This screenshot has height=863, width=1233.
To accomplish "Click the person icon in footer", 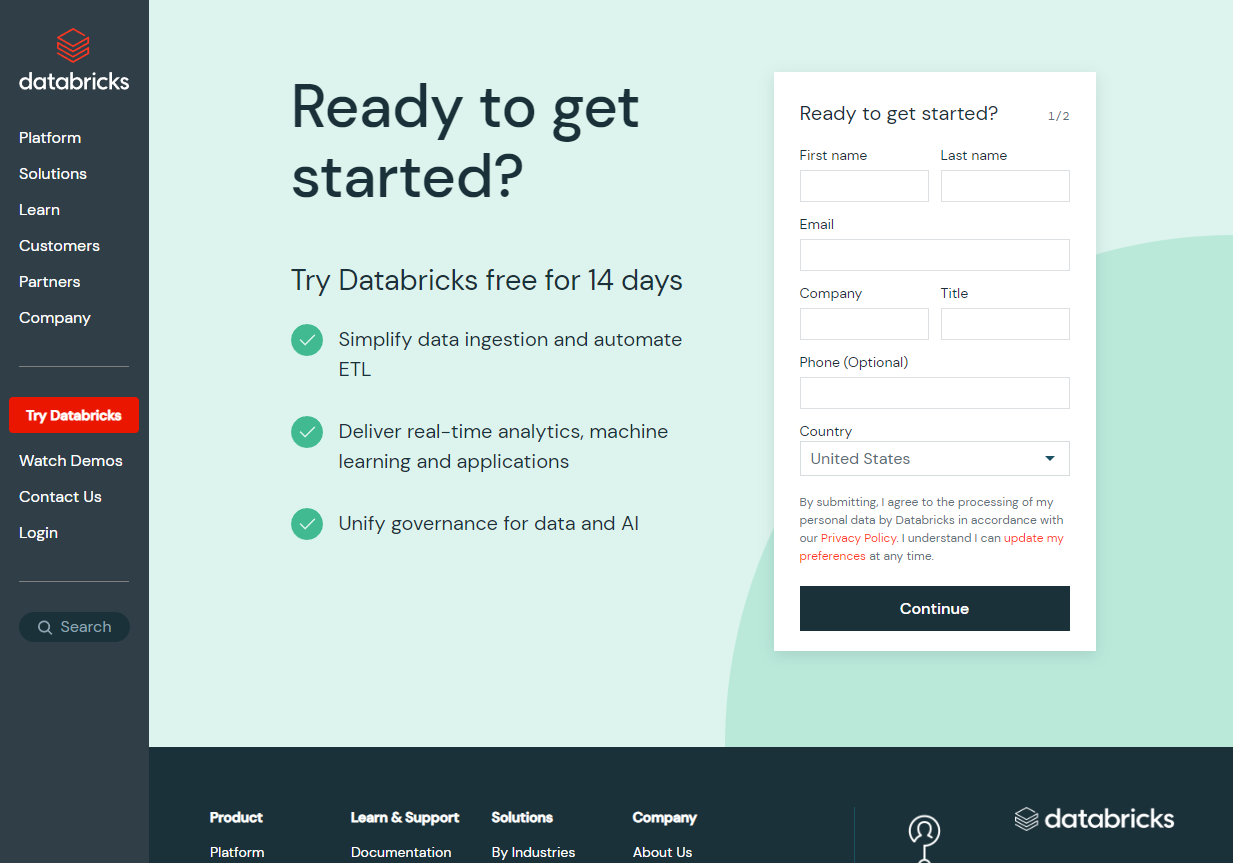I will 924,837.
